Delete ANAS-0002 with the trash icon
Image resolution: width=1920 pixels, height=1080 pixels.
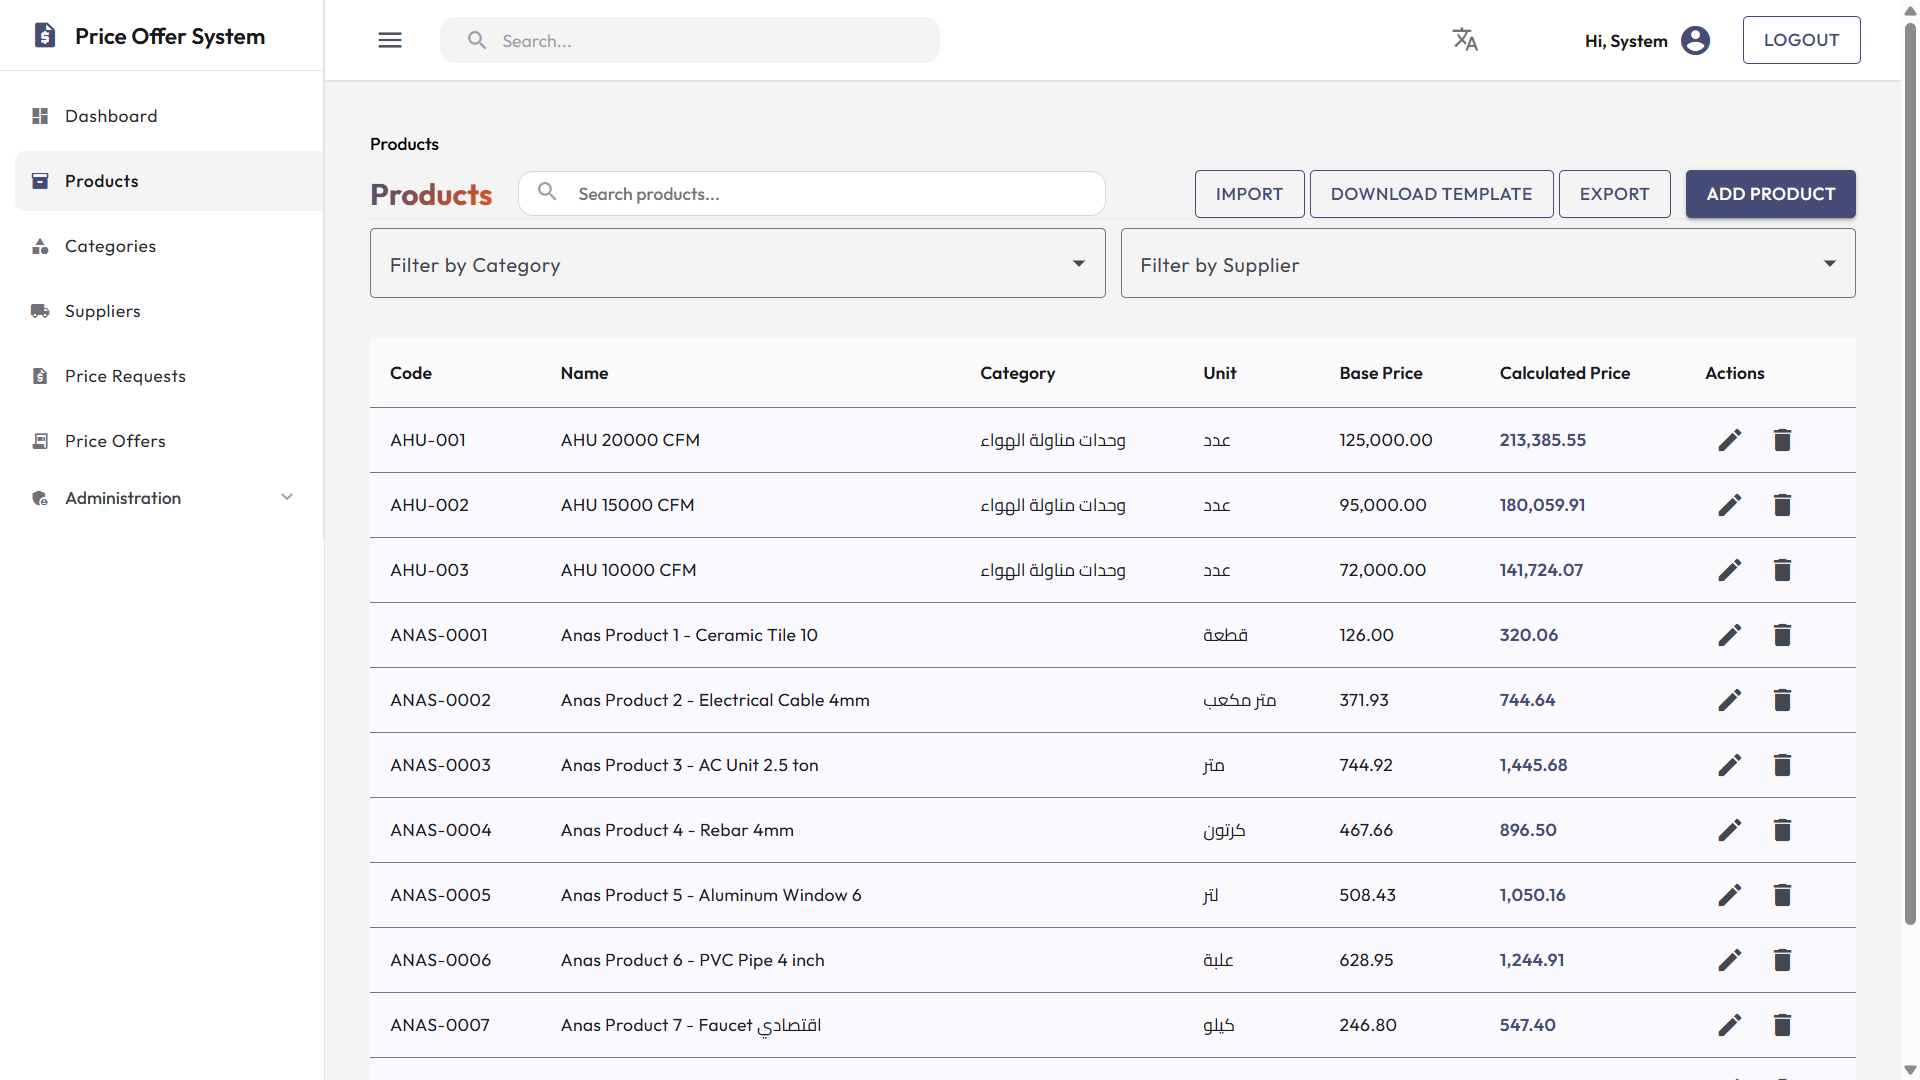click(1783, 700)
